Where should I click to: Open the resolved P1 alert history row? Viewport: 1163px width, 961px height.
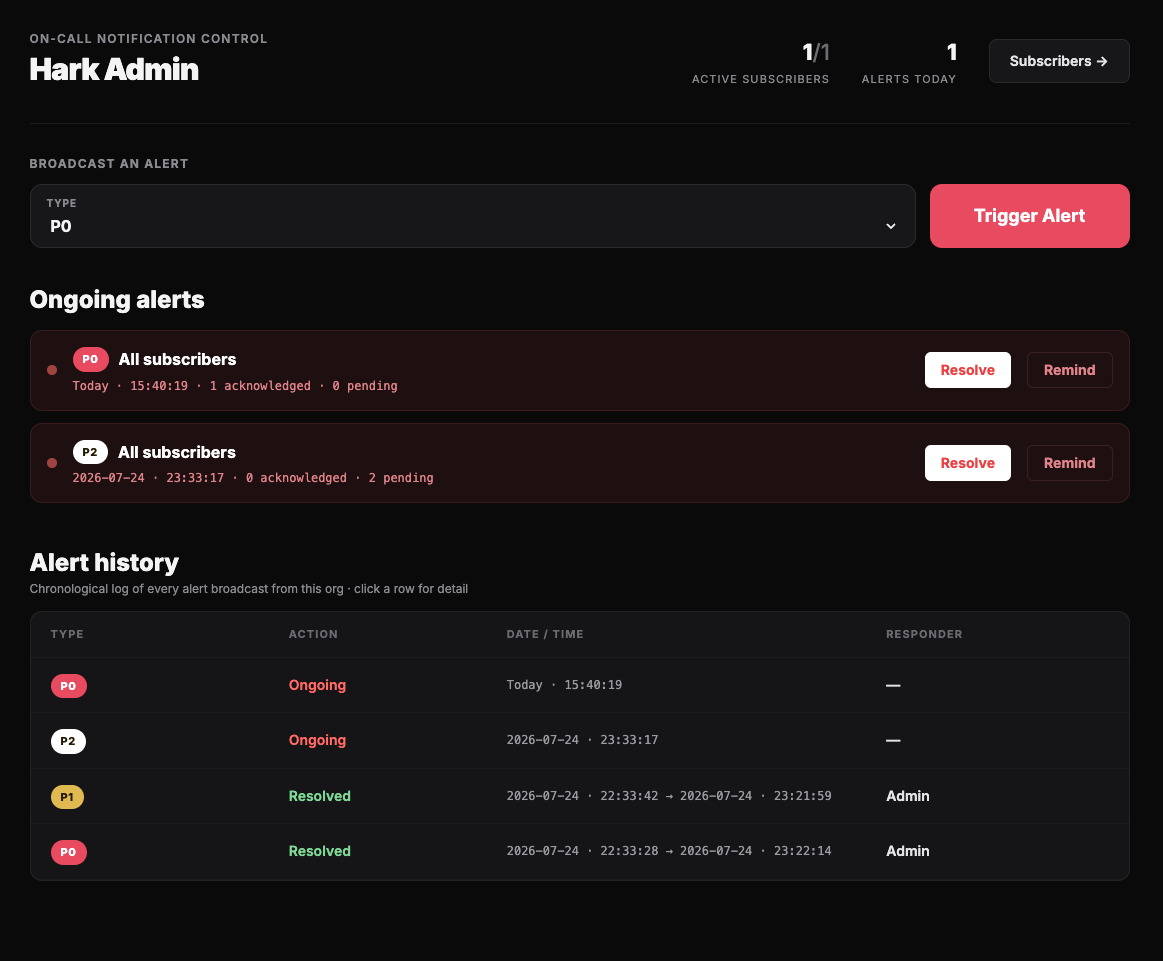coord(579,796)
